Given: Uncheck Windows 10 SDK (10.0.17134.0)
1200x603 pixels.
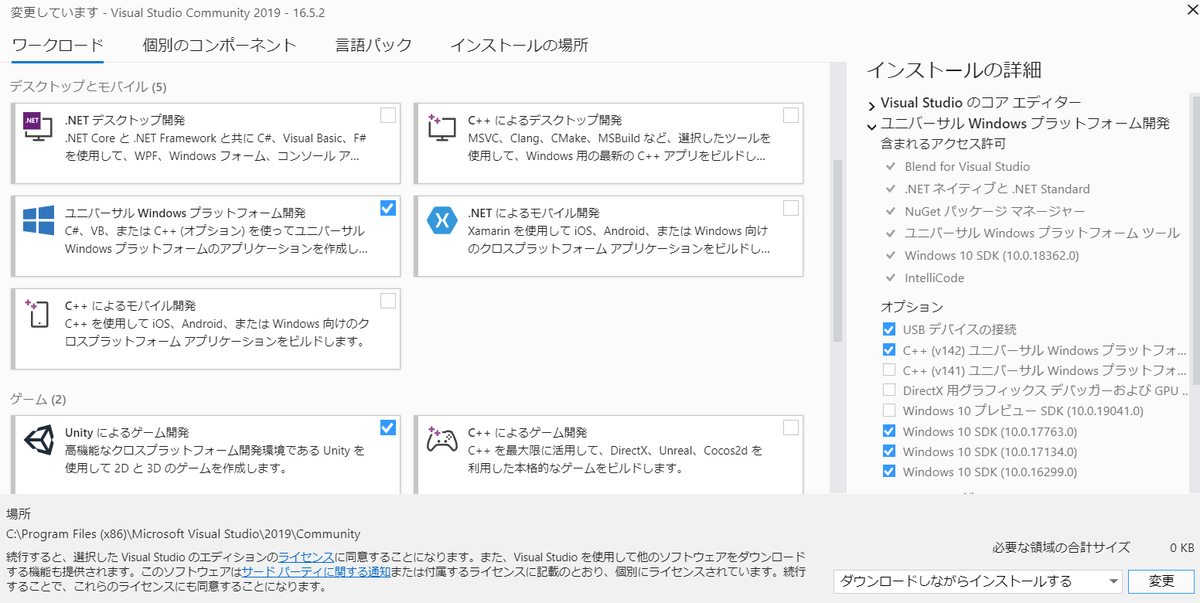Looking at the screenshot, I should pos(889,451).
